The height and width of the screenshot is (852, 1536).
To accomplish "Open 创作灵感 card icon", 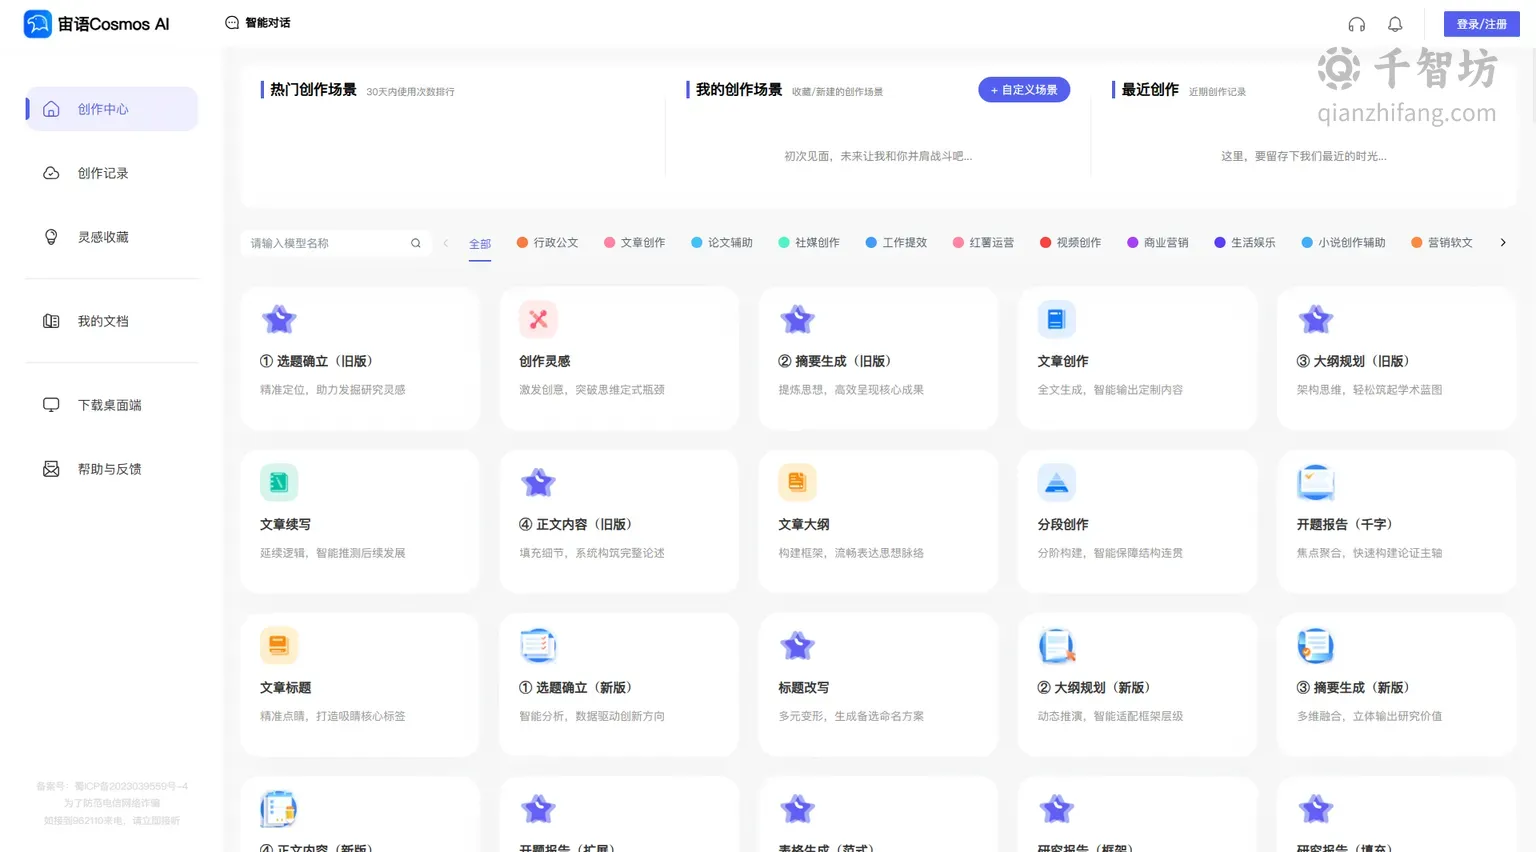I will [538, 320].
